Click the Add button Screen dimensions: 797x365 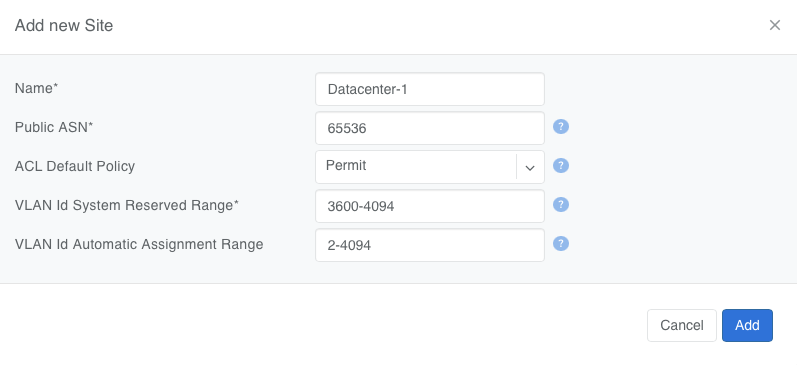(x=747, y=325)
